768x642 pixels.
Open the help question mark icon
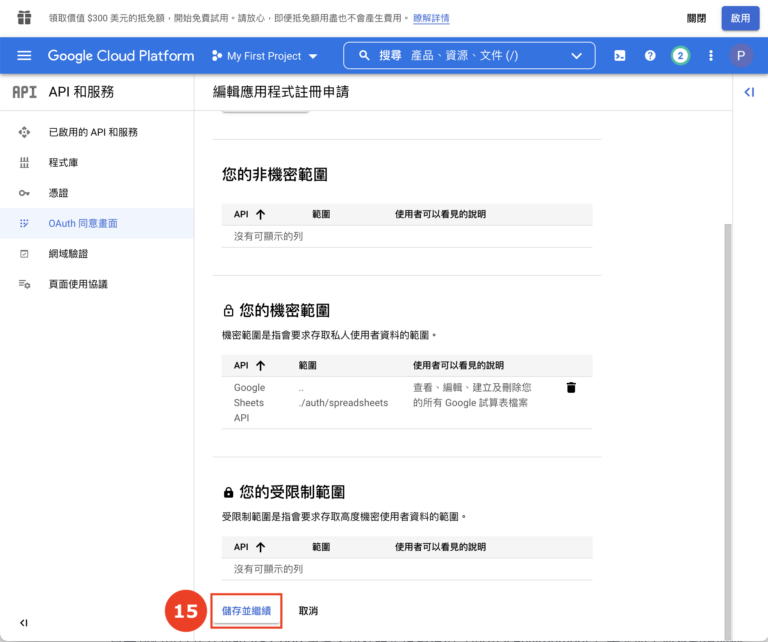[x=650, y=56]
